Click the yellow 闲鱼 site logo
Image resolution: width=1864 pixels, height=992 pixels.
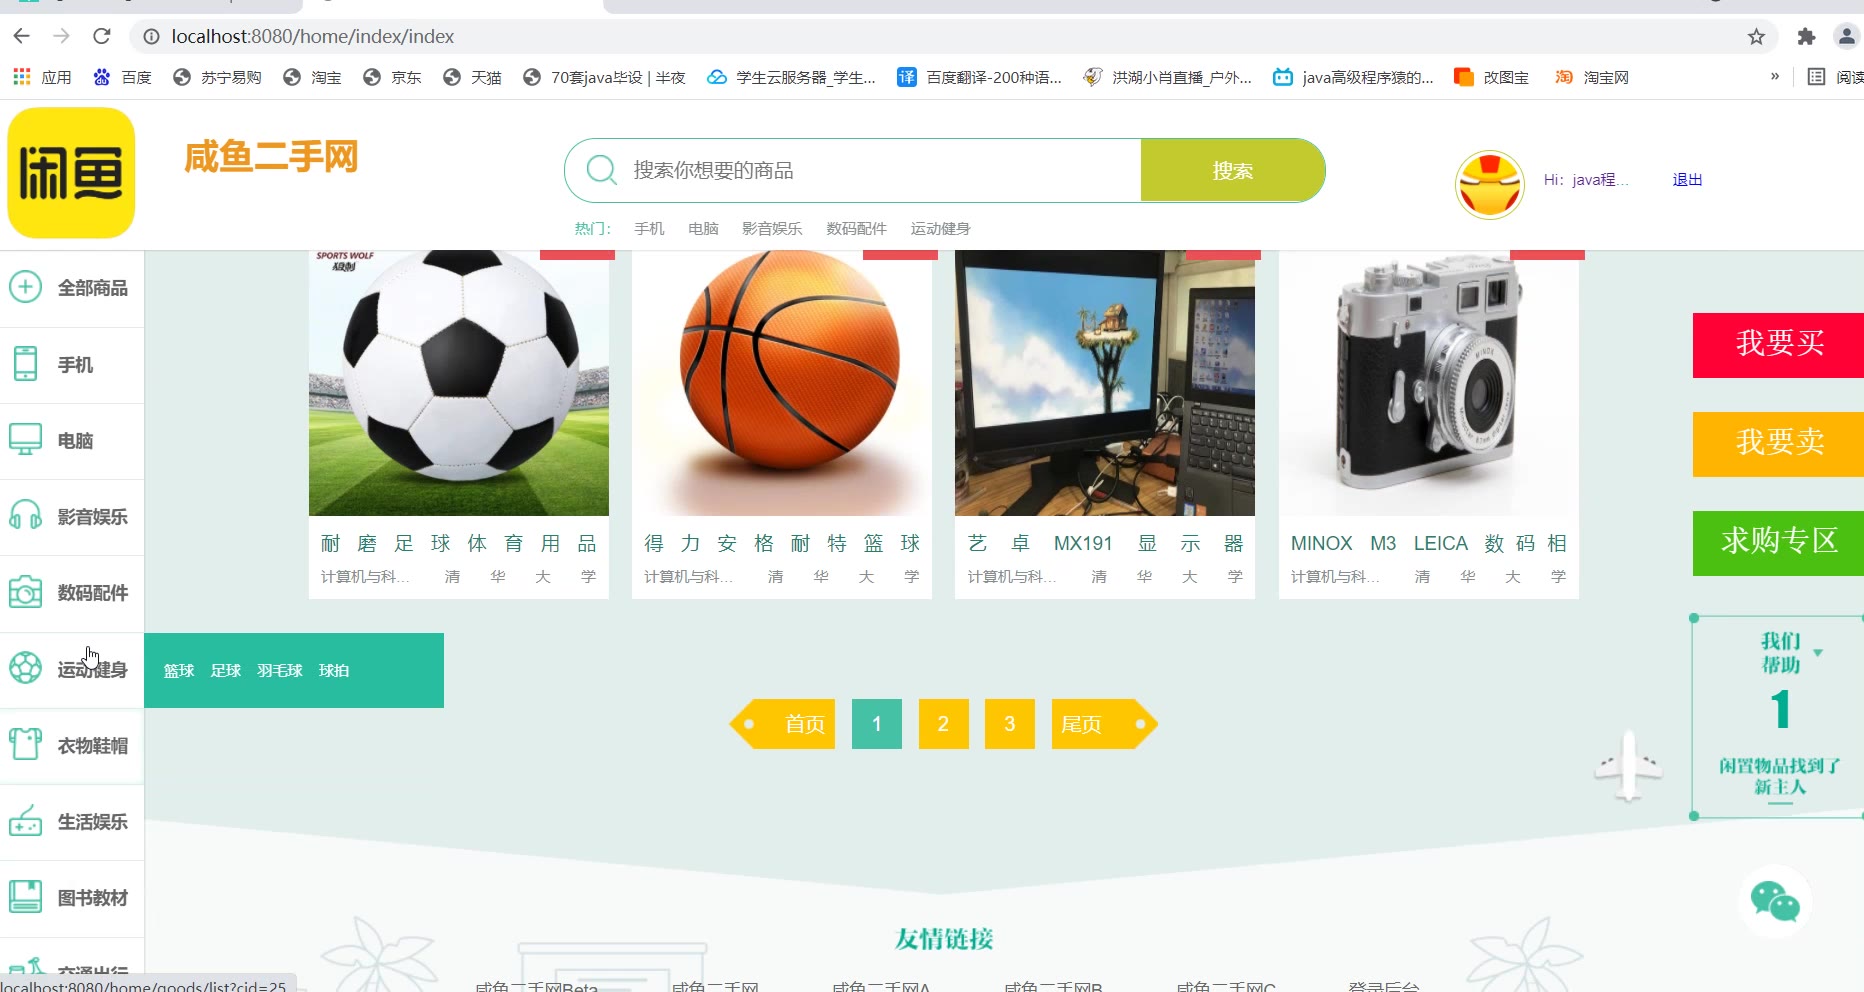pos(71,173)
